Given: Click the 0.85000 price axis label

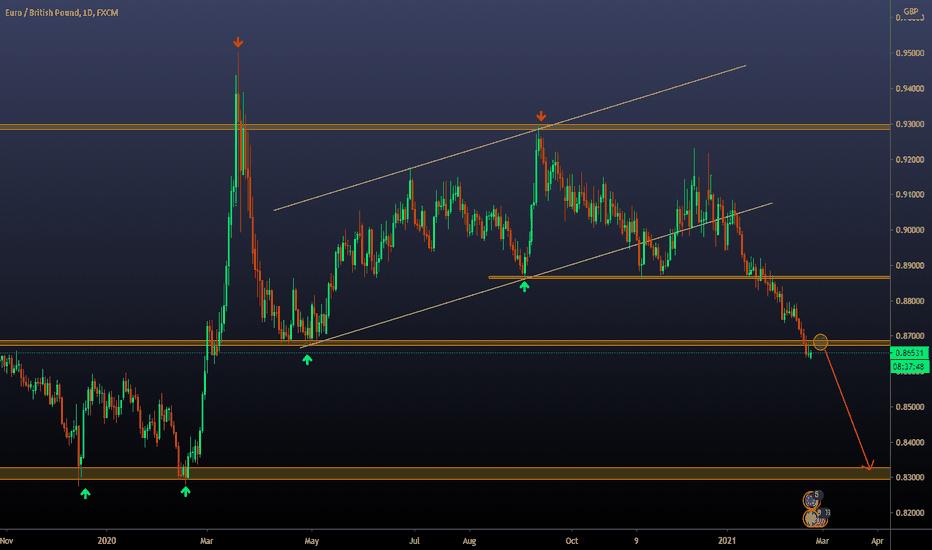Looking at the screenshot, I should pos(910,407).
